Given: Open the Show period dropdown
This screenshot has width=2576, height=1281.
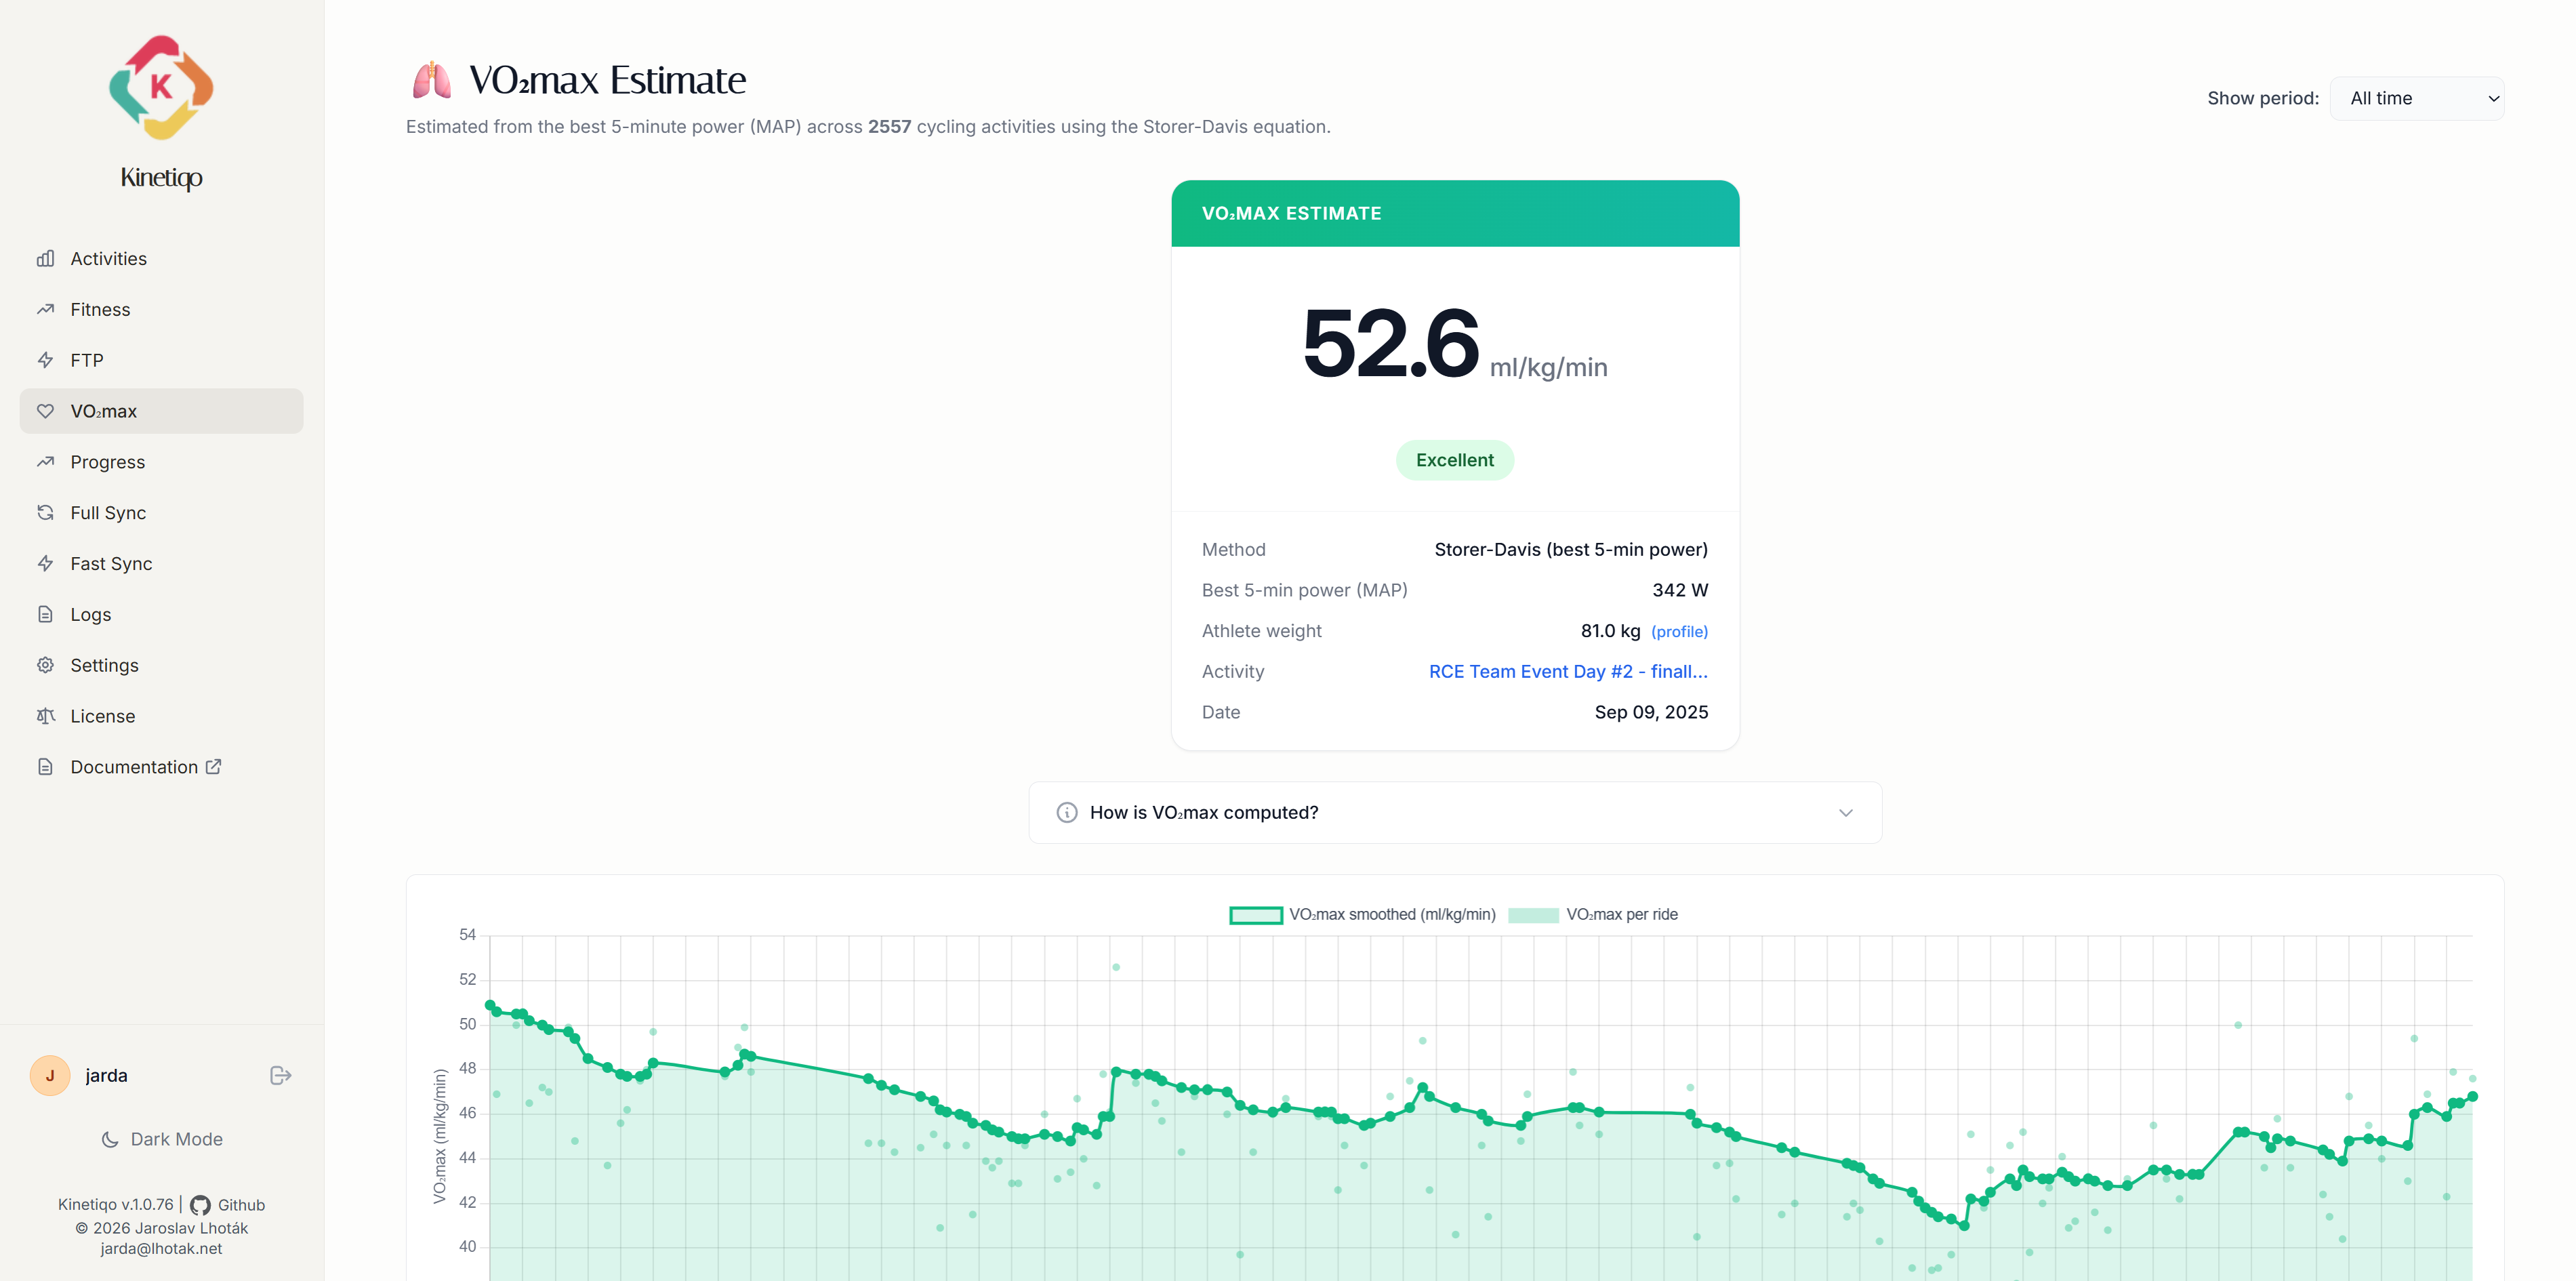Looking at the screenshot, I should coord(2416,98).
